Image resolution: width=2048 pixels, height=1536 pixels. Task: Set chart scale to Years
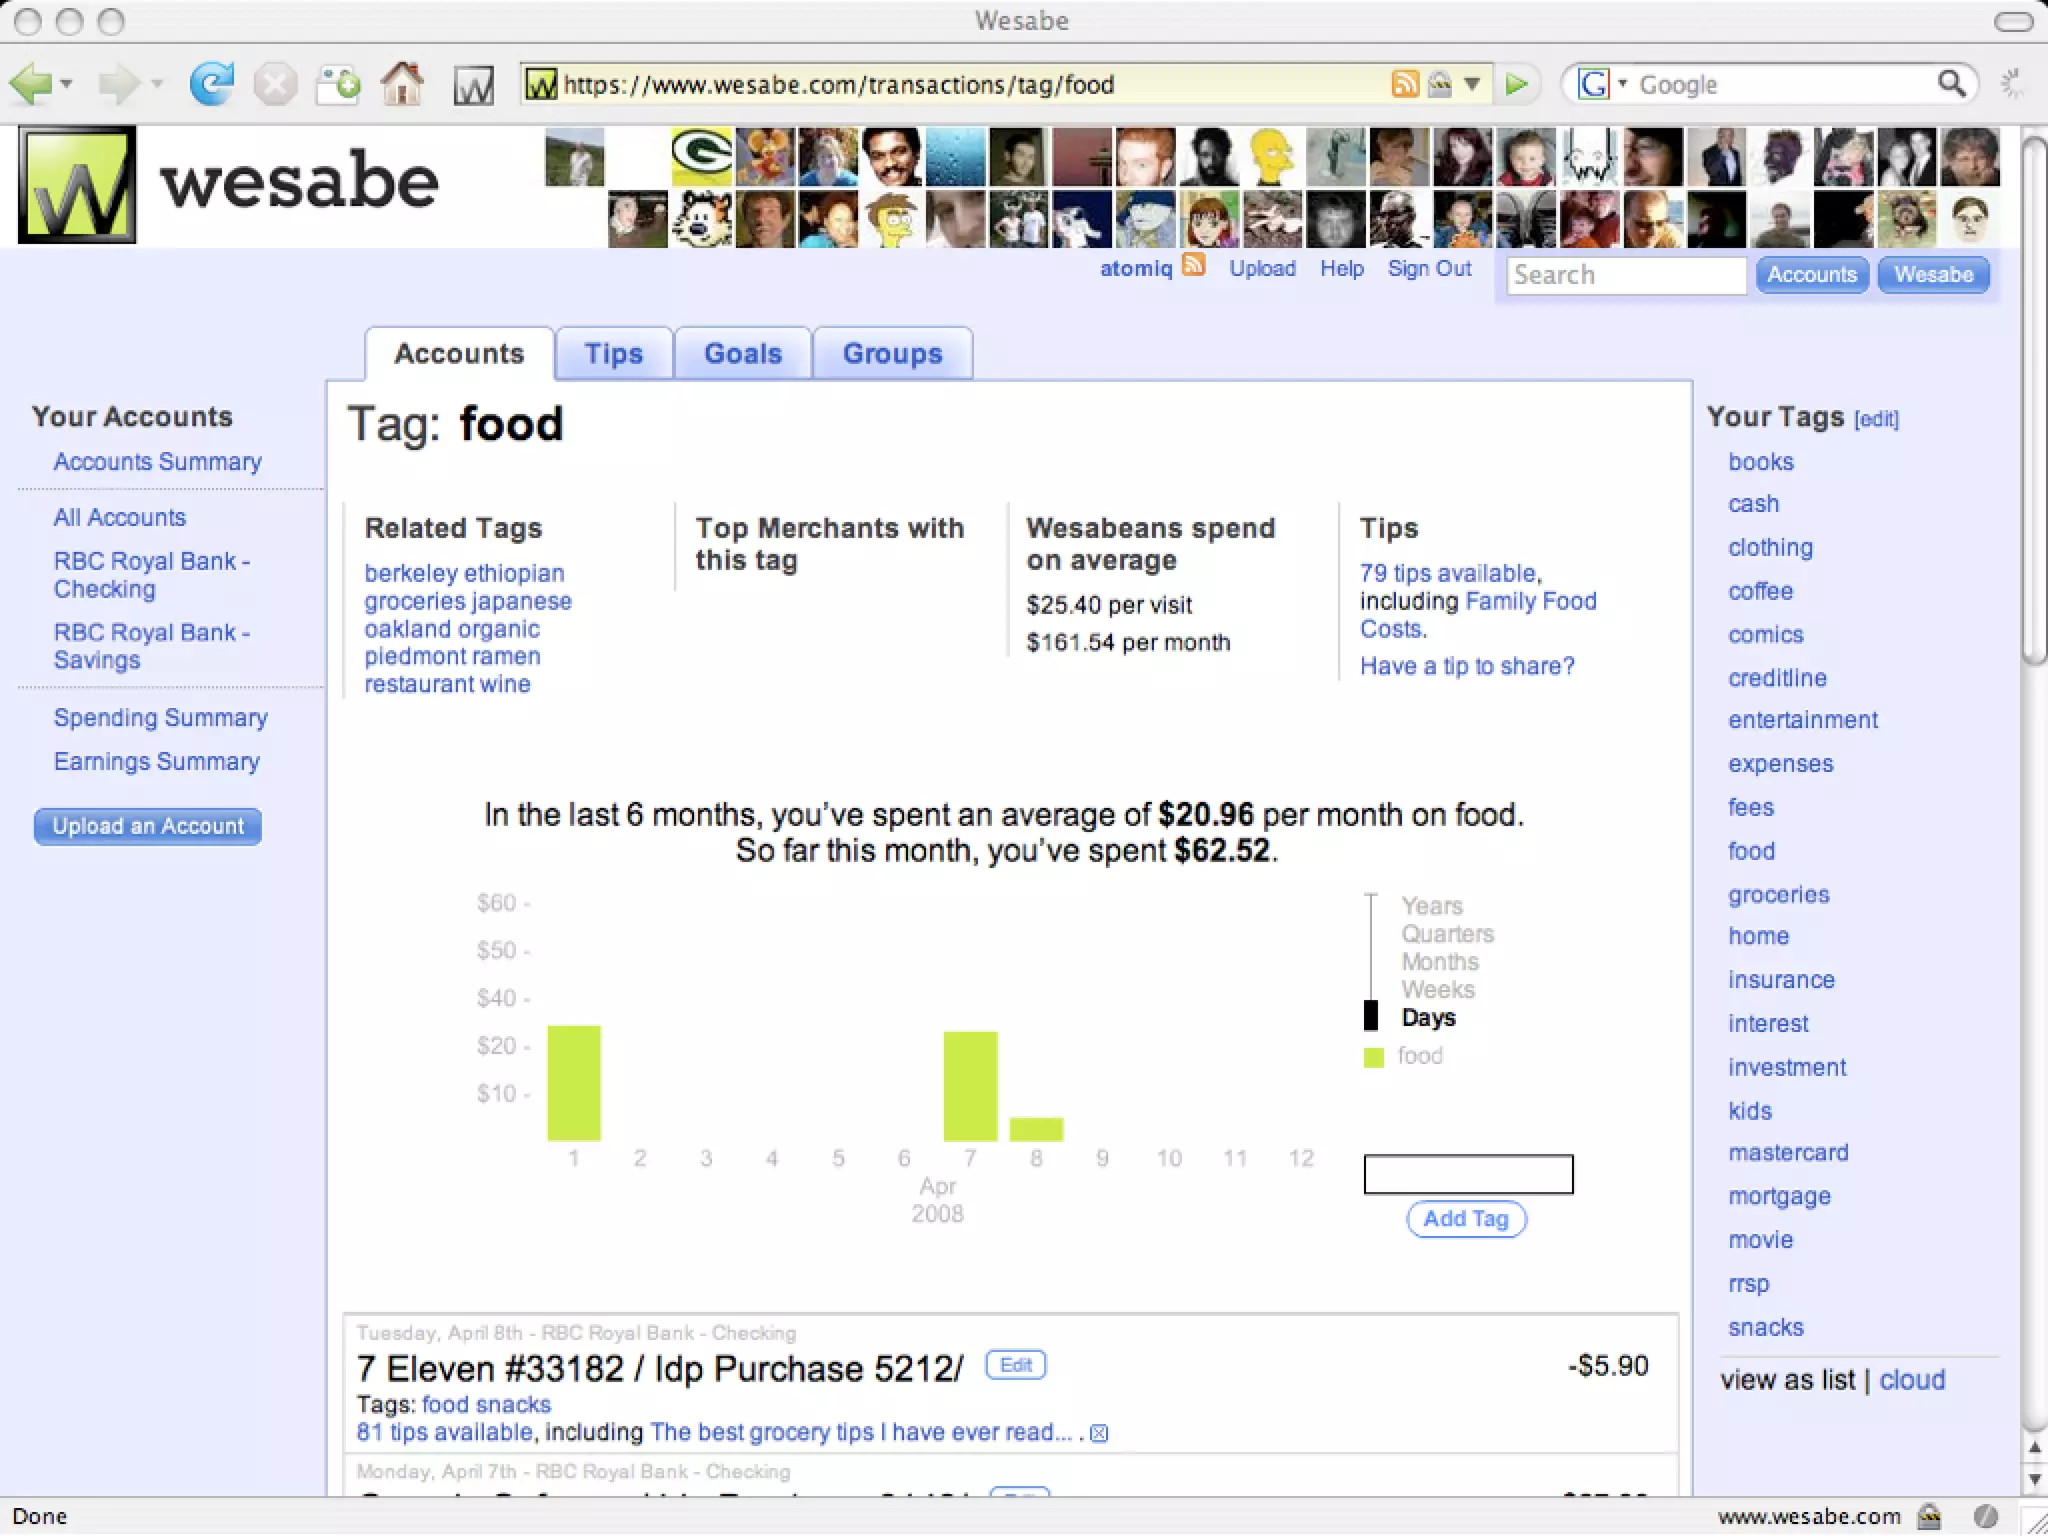tap(1431, 906)
